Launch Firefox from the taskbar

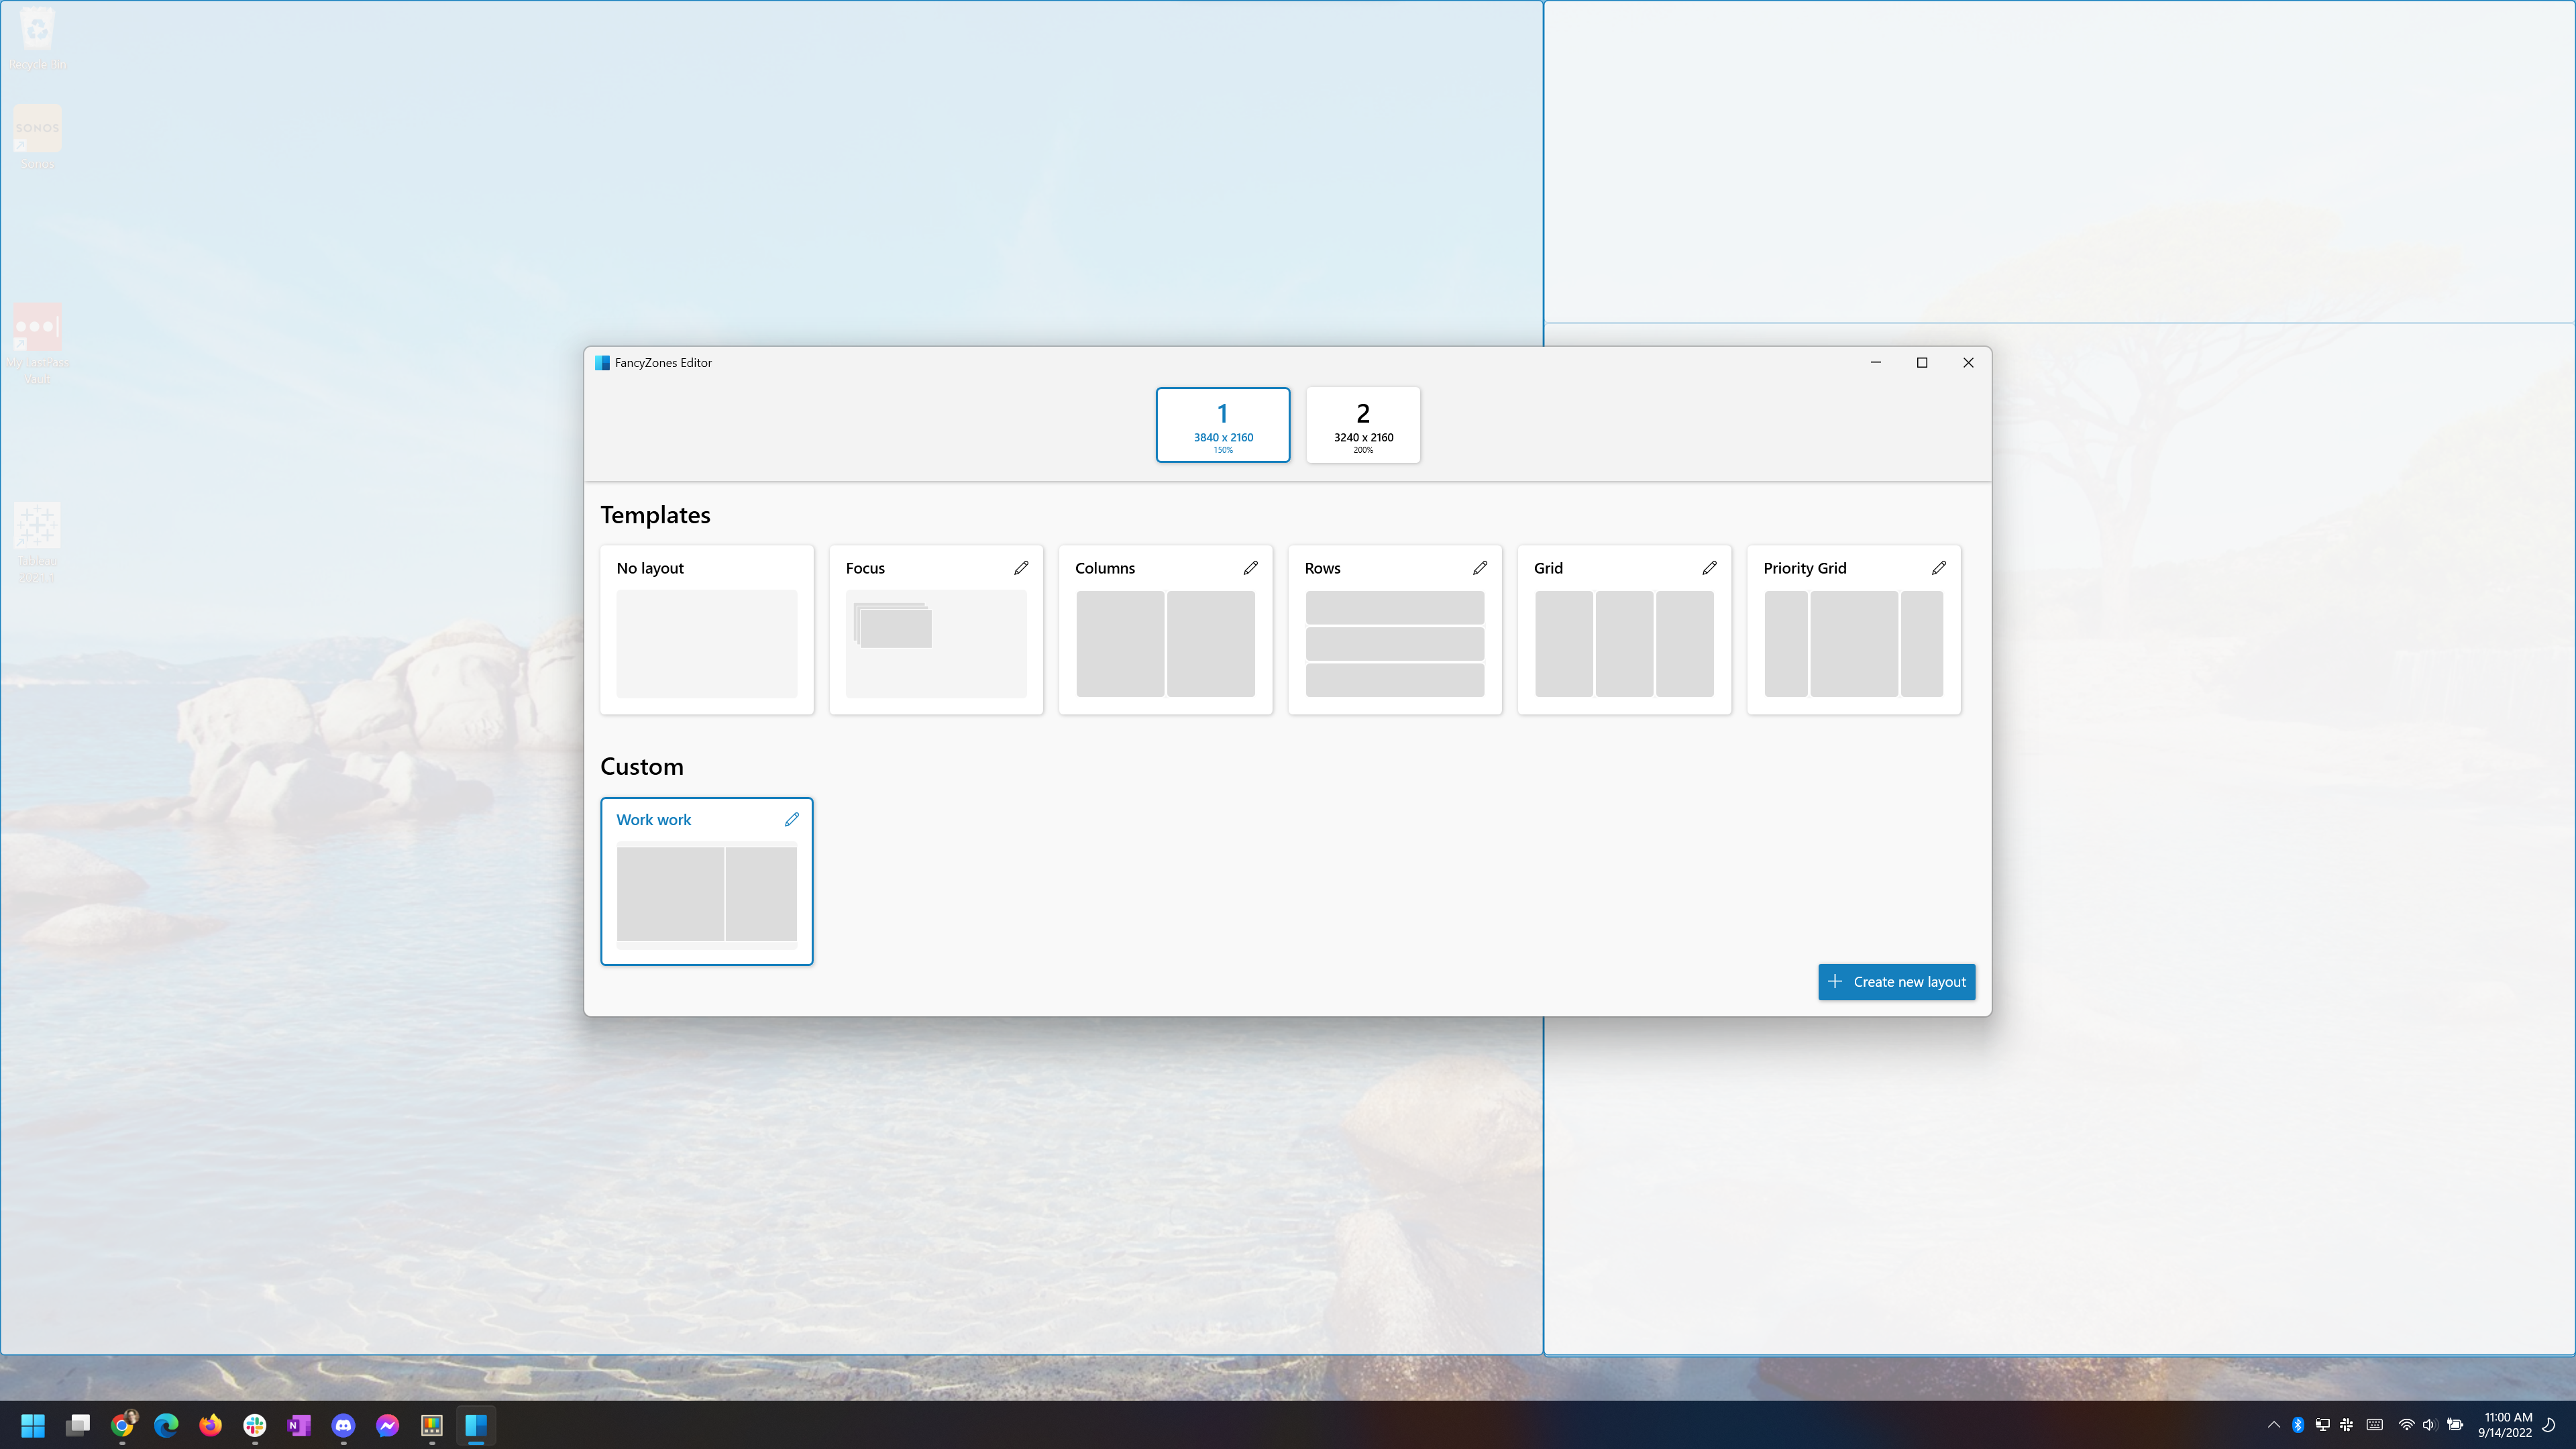[210, 1425]
